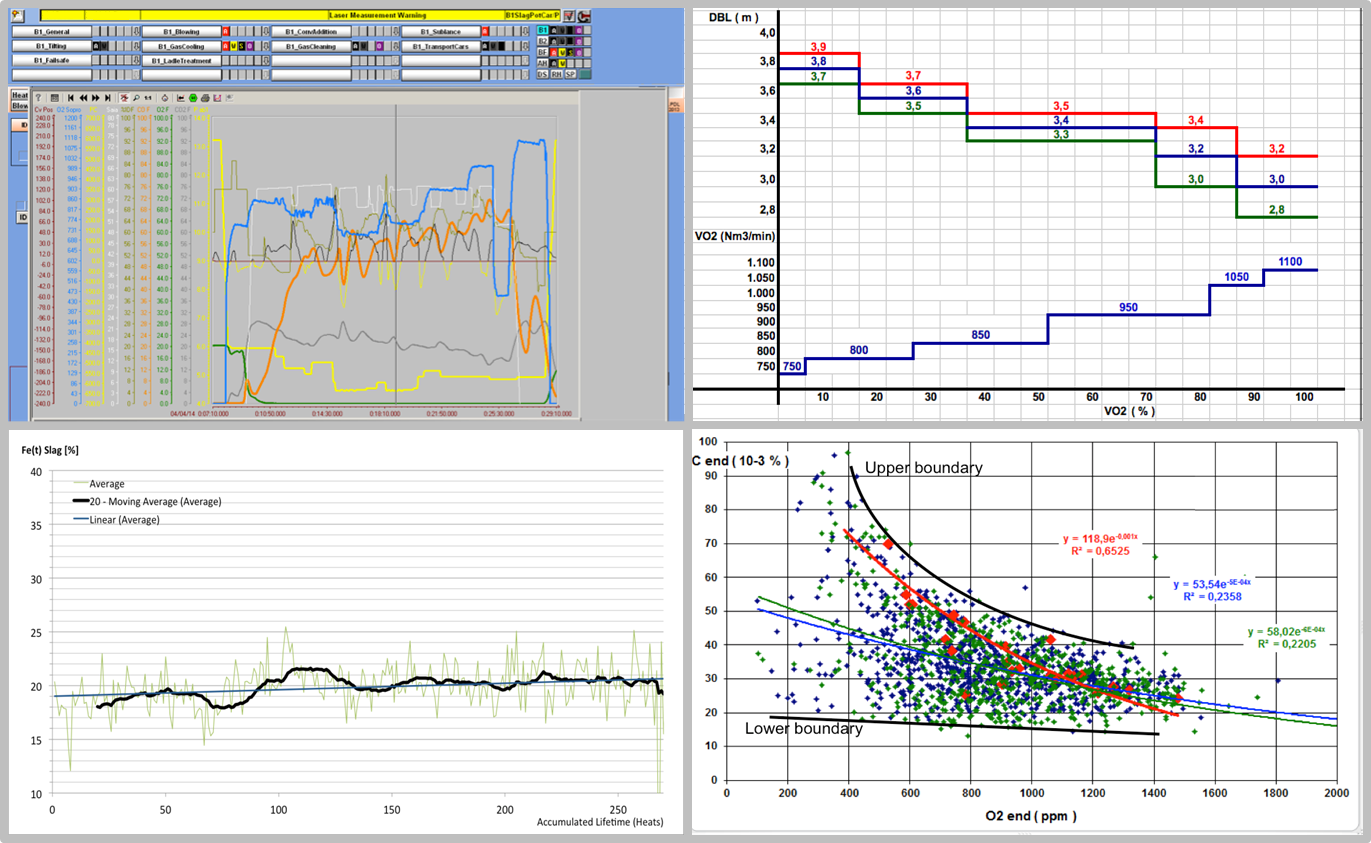Acknowledge alarm with the checkmark icon
Viewport: 1371px width, 843px height.
tap(569, 16)
